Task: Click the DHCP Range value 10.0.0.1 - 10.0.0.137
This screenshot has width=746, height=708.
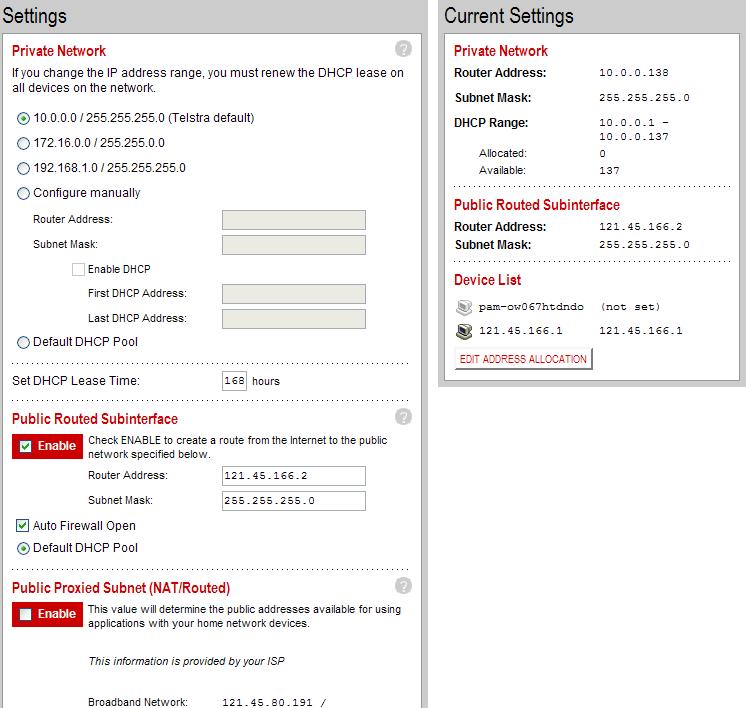Action: tap(634, 130)
